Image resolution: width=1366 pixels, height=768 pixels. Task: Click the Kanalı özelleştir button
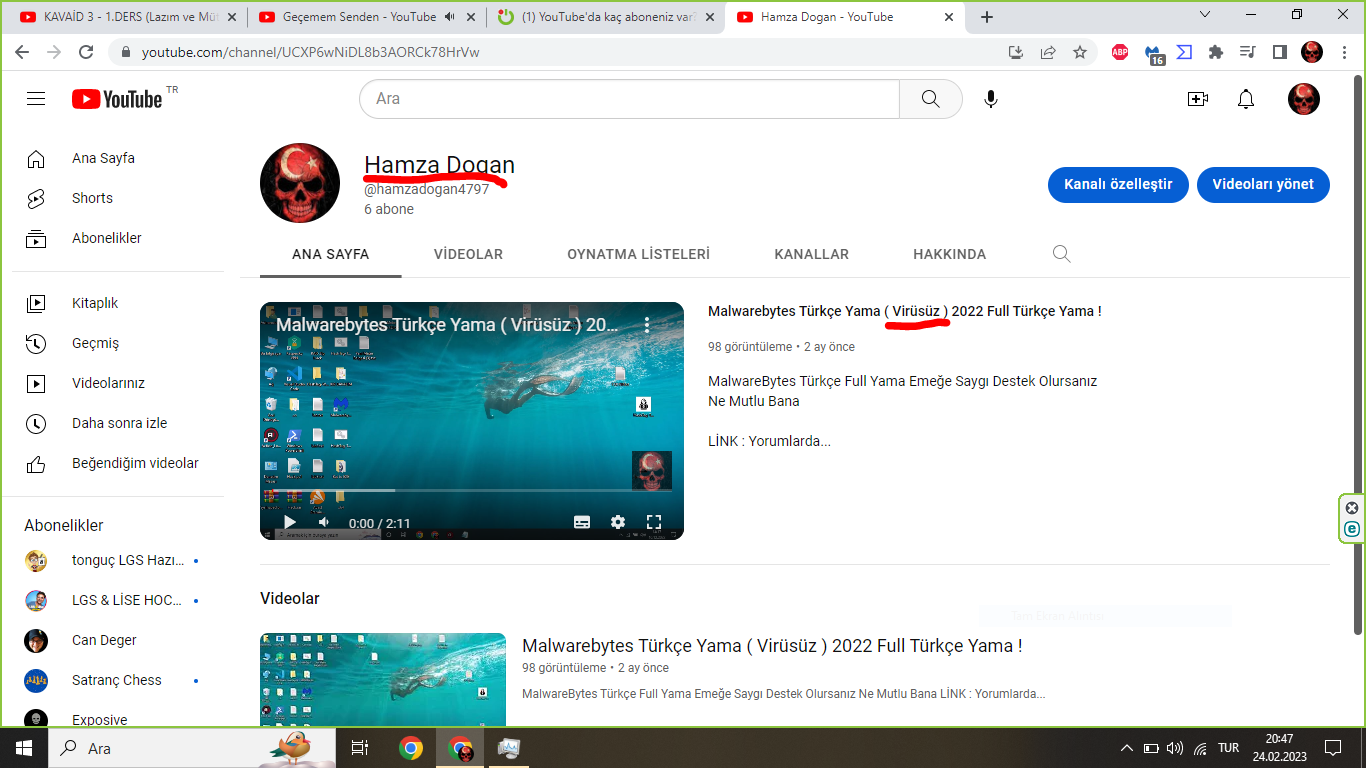1118,185
